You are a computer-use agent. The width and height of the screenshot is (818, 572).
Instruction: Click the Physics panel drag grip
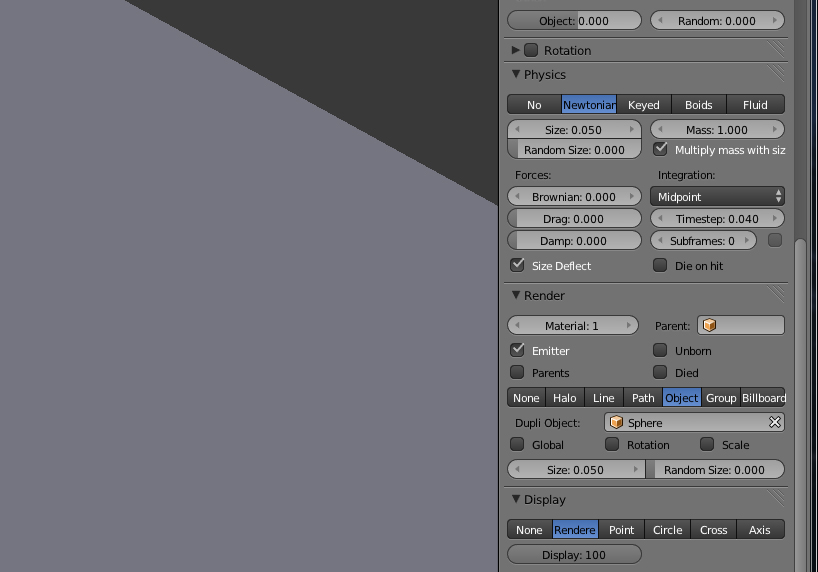click(776, 74)
